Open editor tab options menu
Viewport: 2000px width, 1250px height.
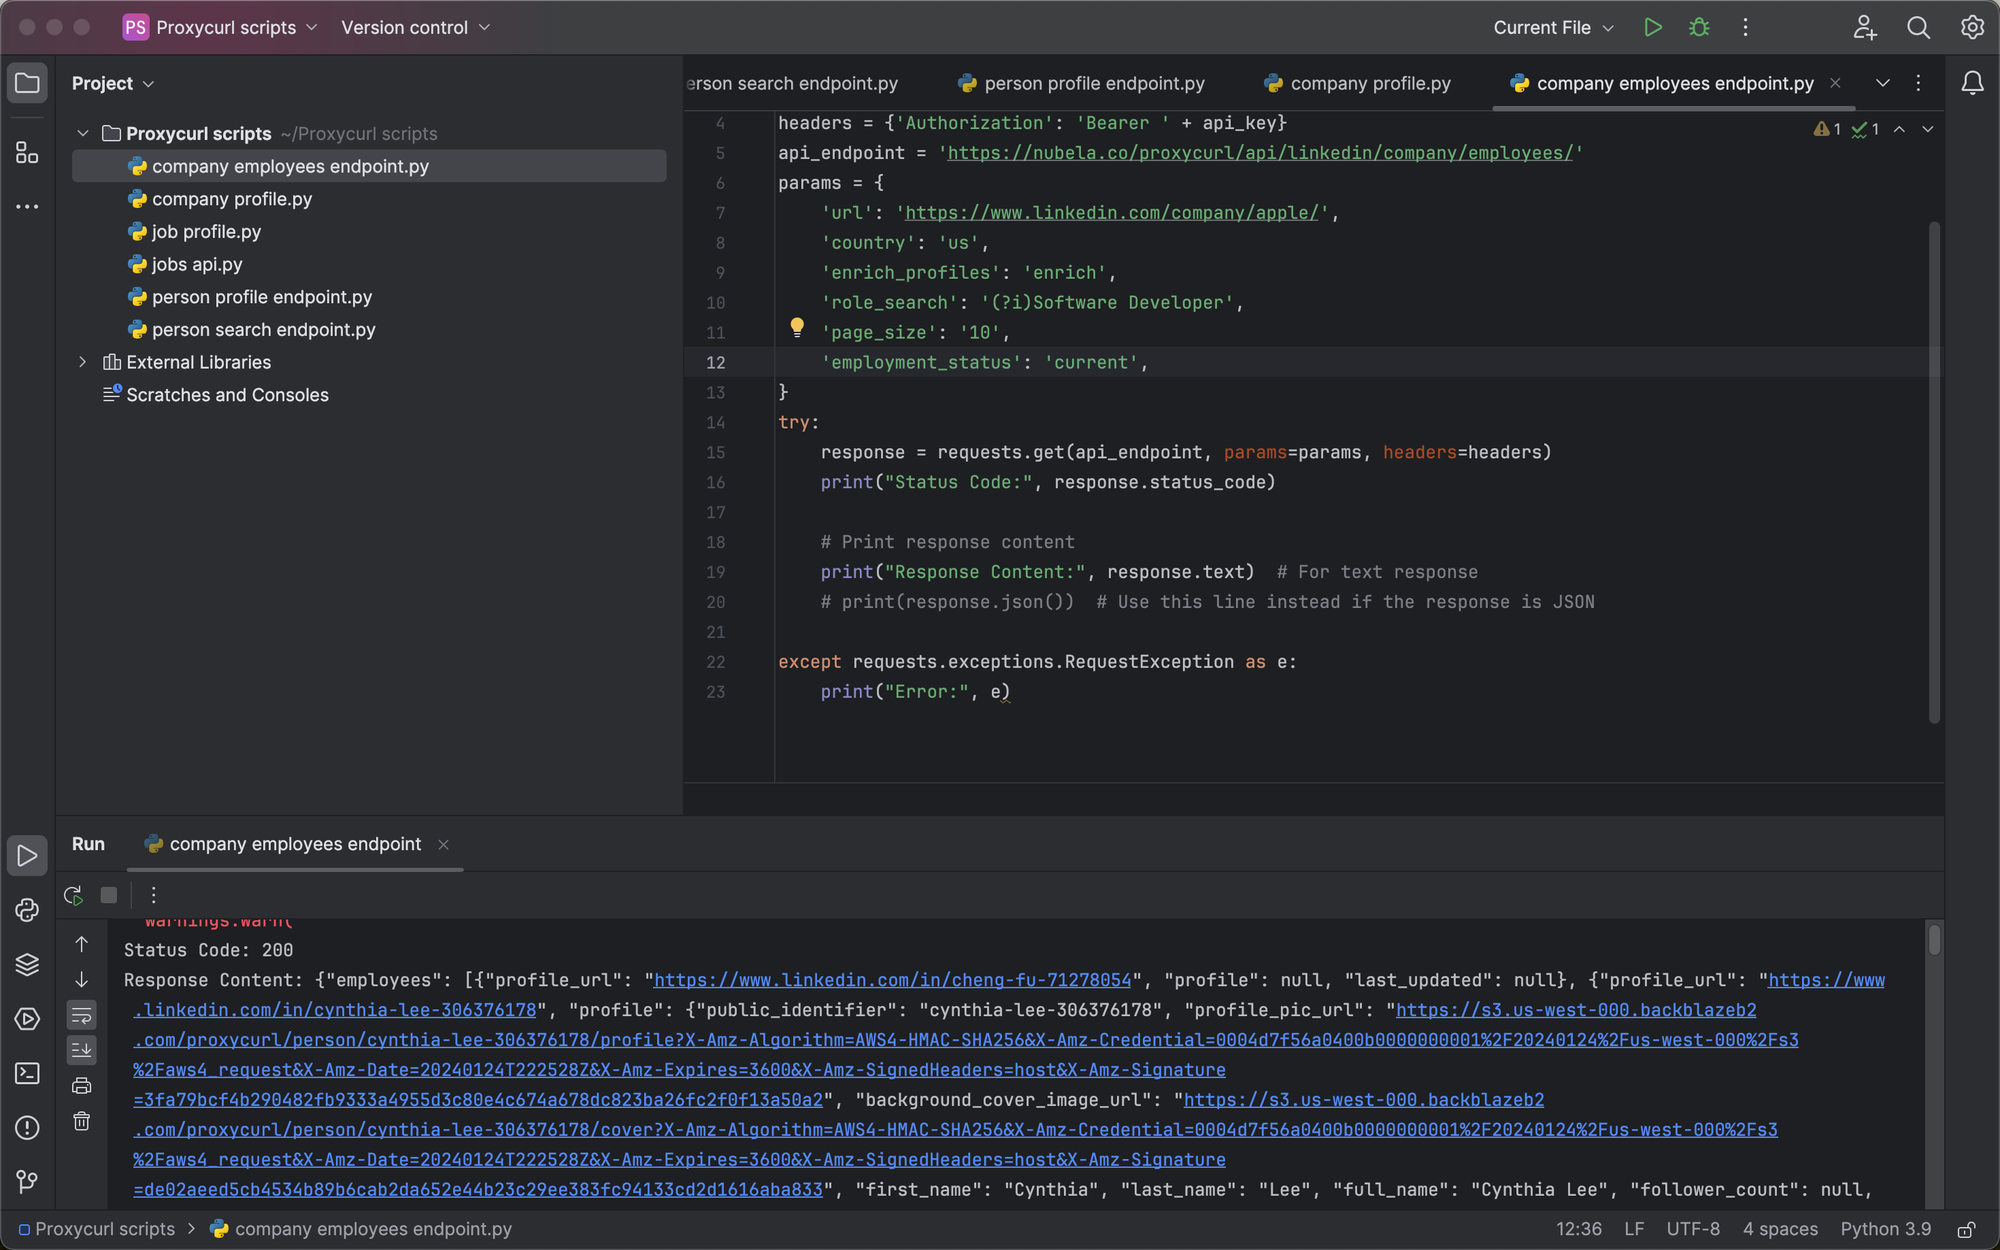coord(1918,83)
